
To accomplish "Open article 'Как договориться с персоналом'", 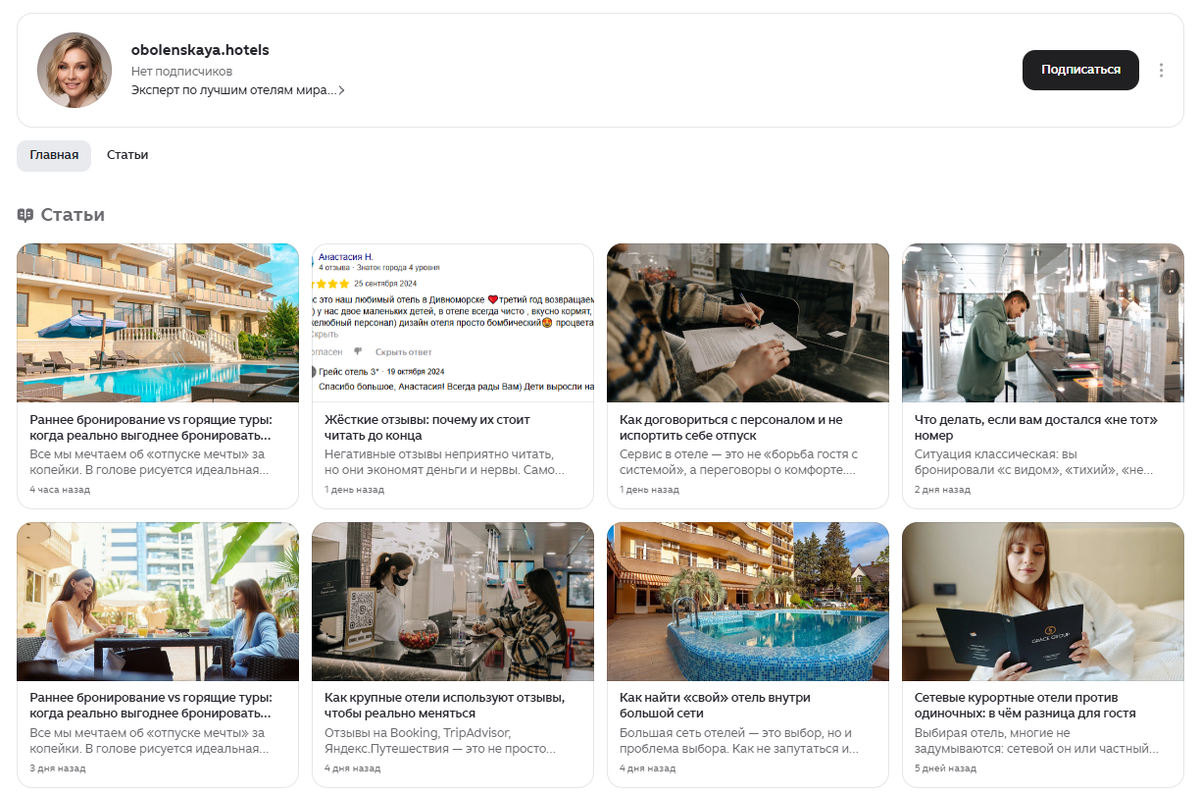I will tap(731, 428).
